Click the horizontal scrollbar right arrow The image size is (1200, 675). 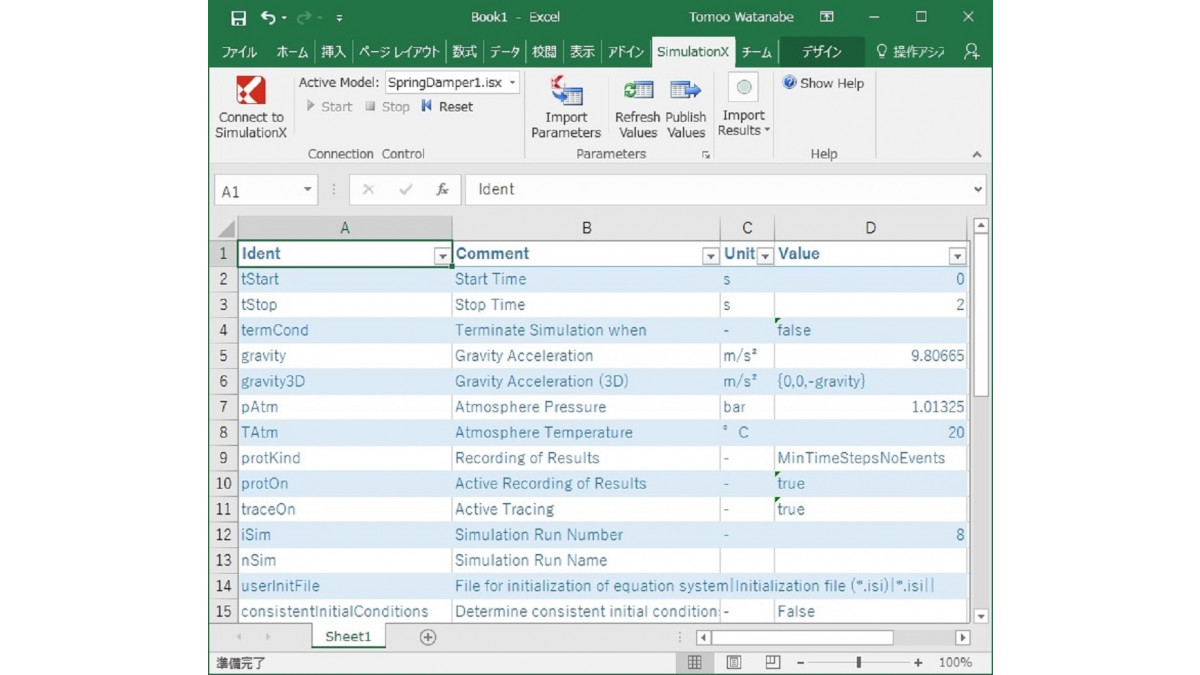962,637
